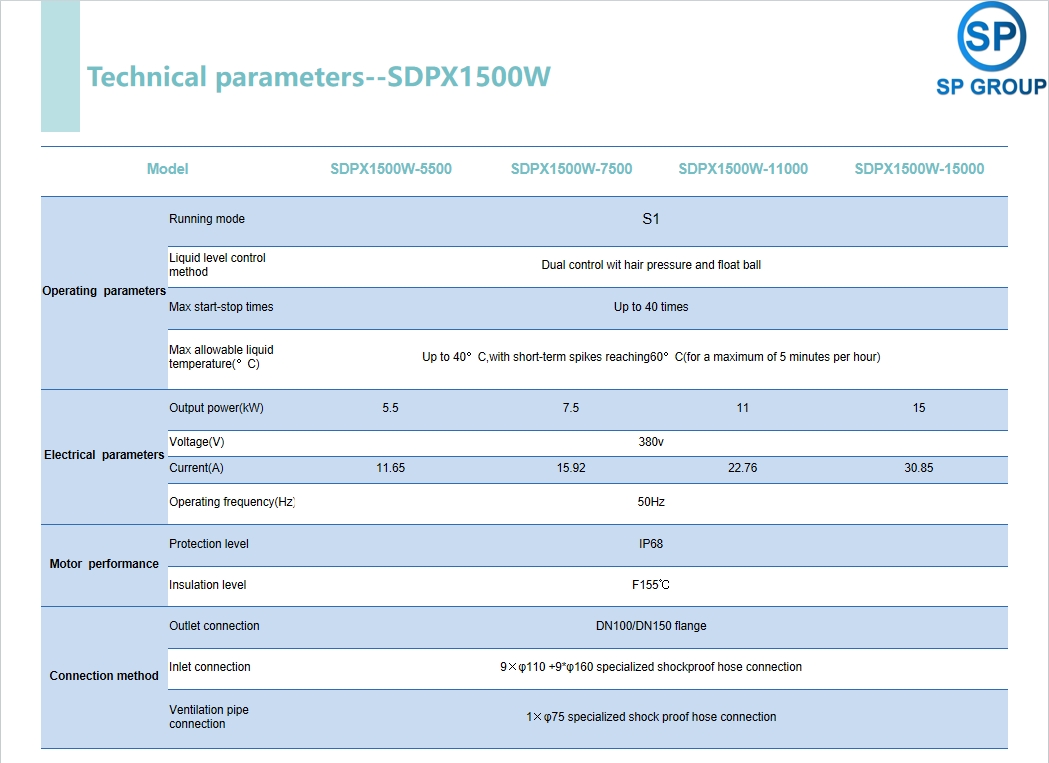Select current value 30.85
The width and height of the screenshot is (1049, 763).
point(919,468)
